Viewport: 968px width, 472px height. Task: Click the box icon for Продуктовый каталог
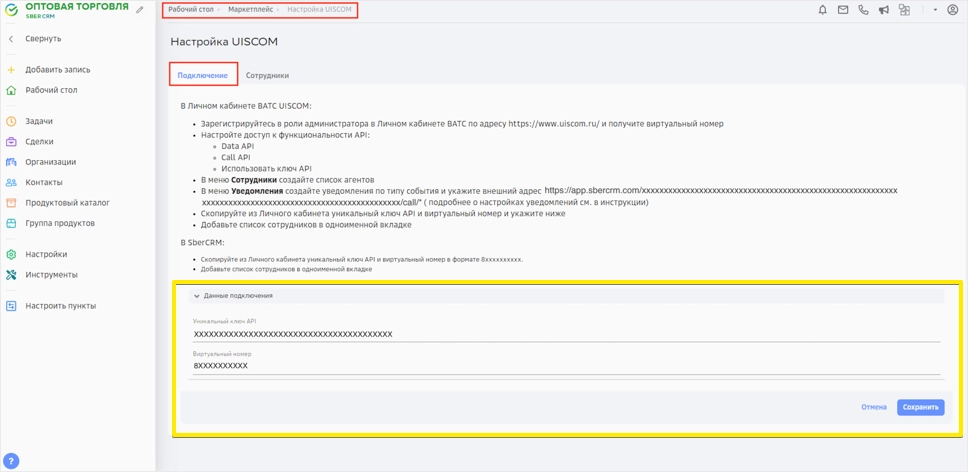pos(10,202)
